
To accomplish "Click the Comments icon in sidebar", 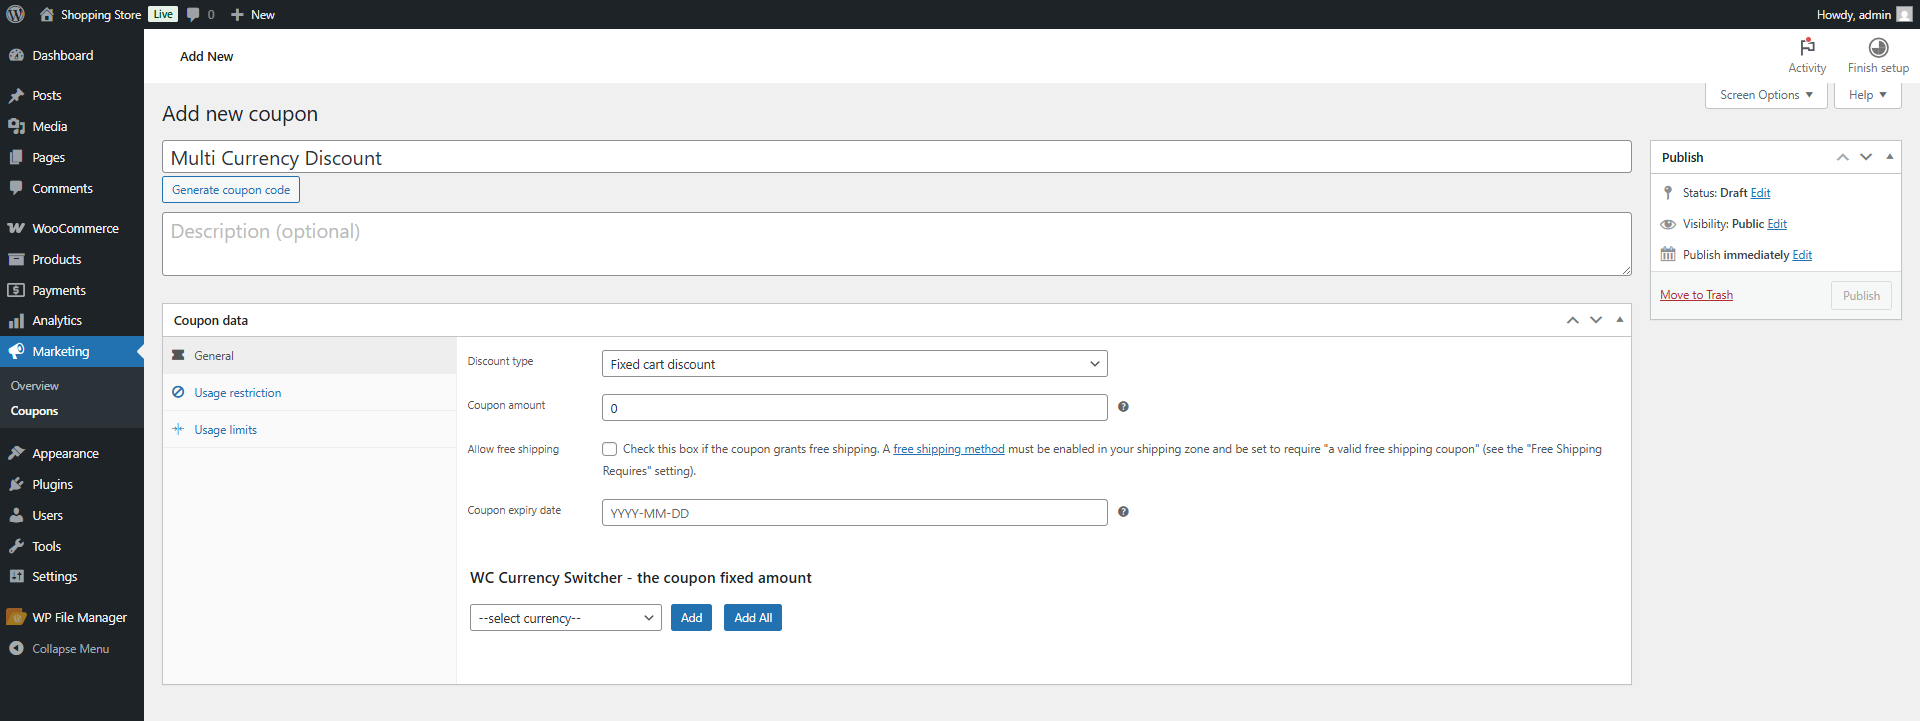I will 16,188.
